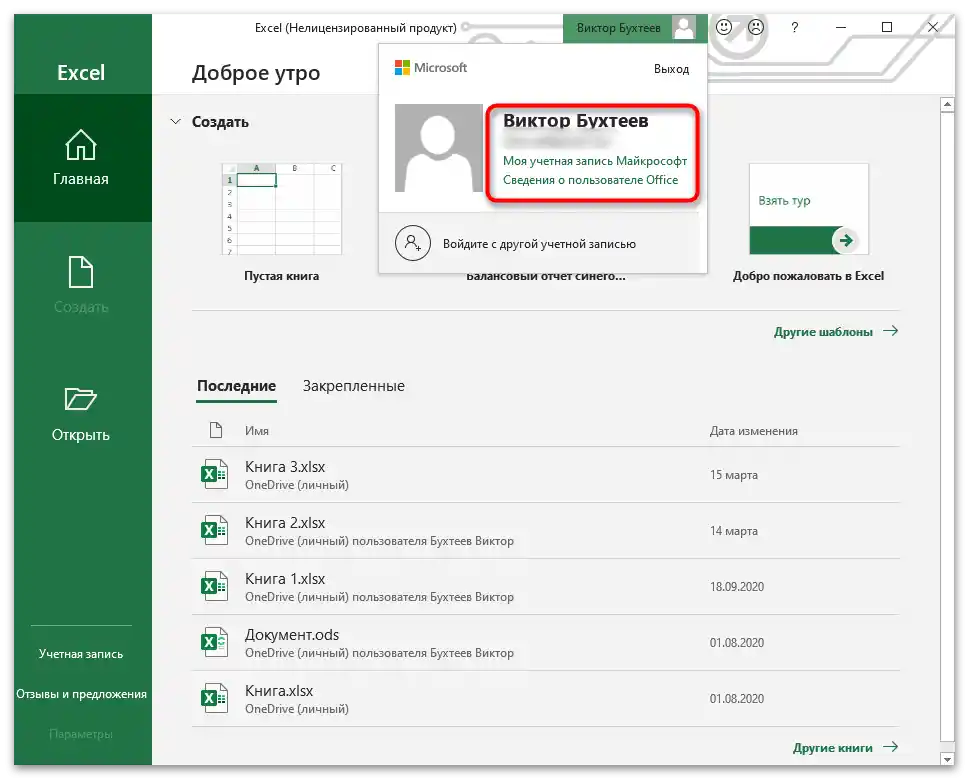Click the green arrow on Взять тур tile
Viewport: 969px width, 779px height.
846,240
